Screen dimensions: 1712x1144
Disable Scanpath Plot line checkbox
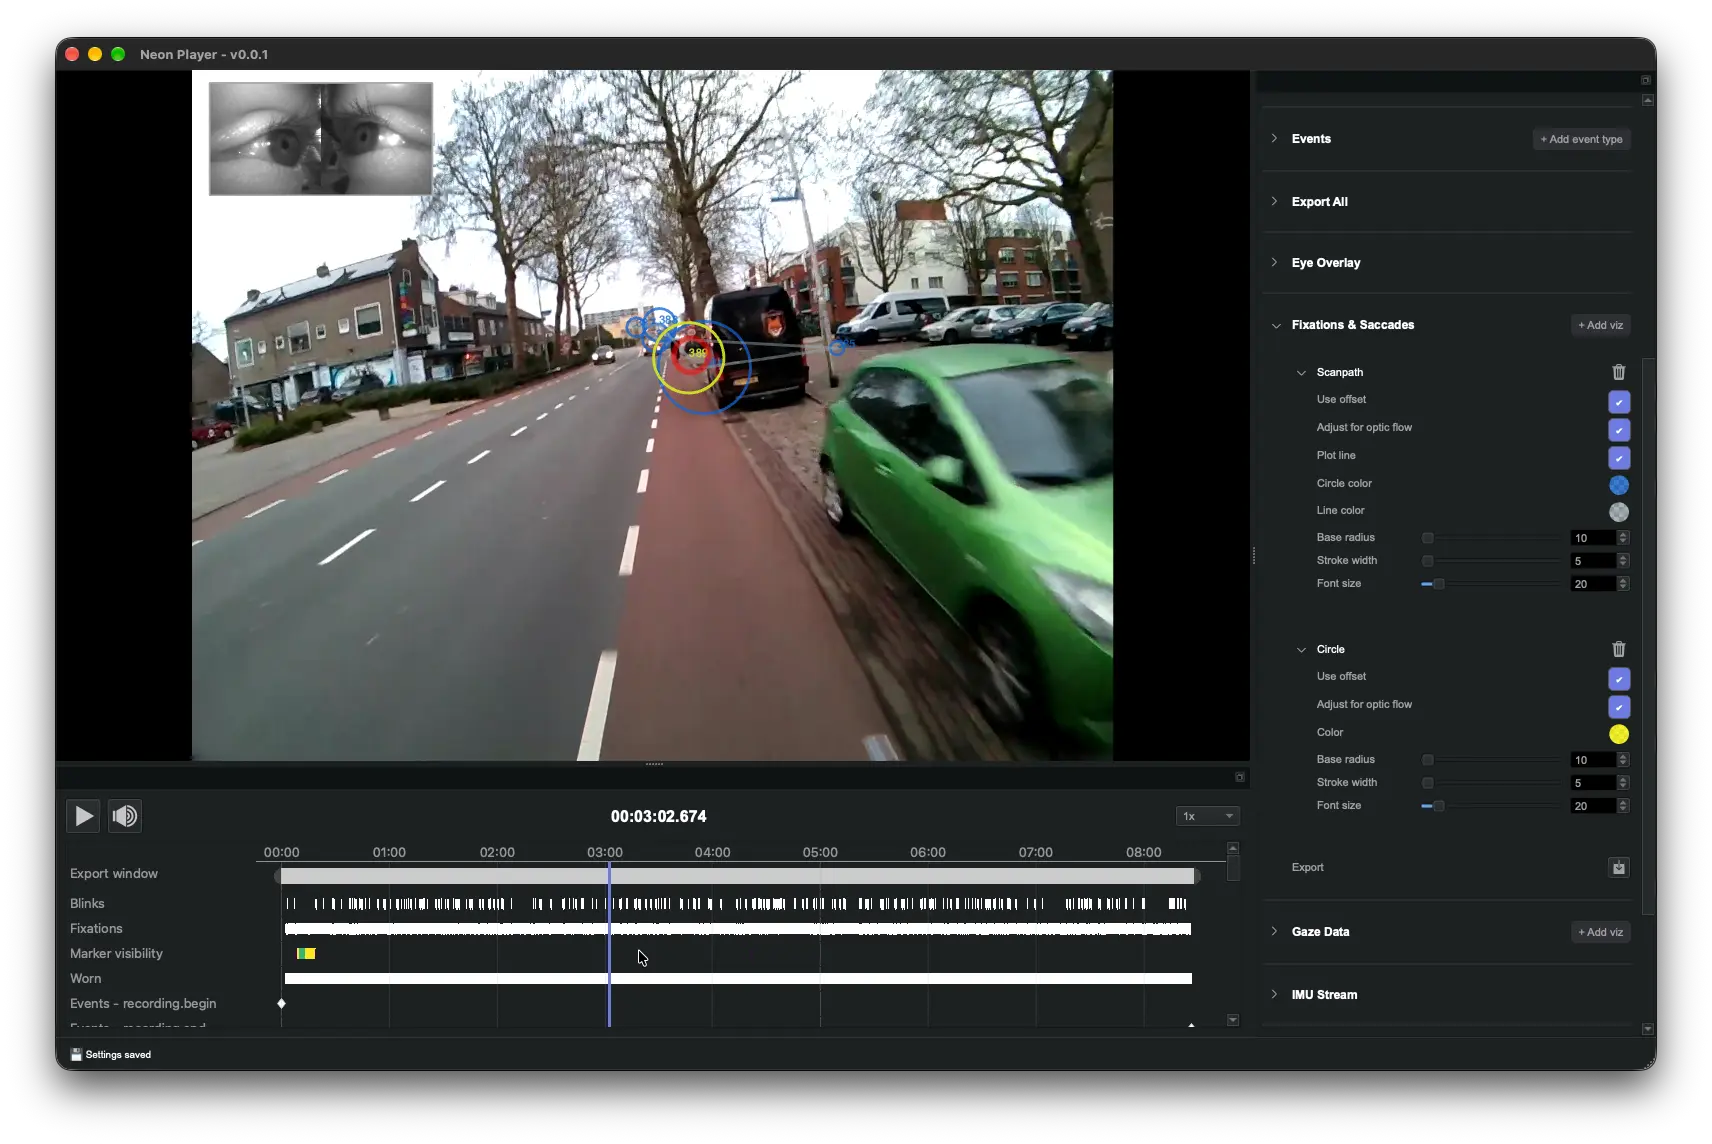pos(1619,458)
